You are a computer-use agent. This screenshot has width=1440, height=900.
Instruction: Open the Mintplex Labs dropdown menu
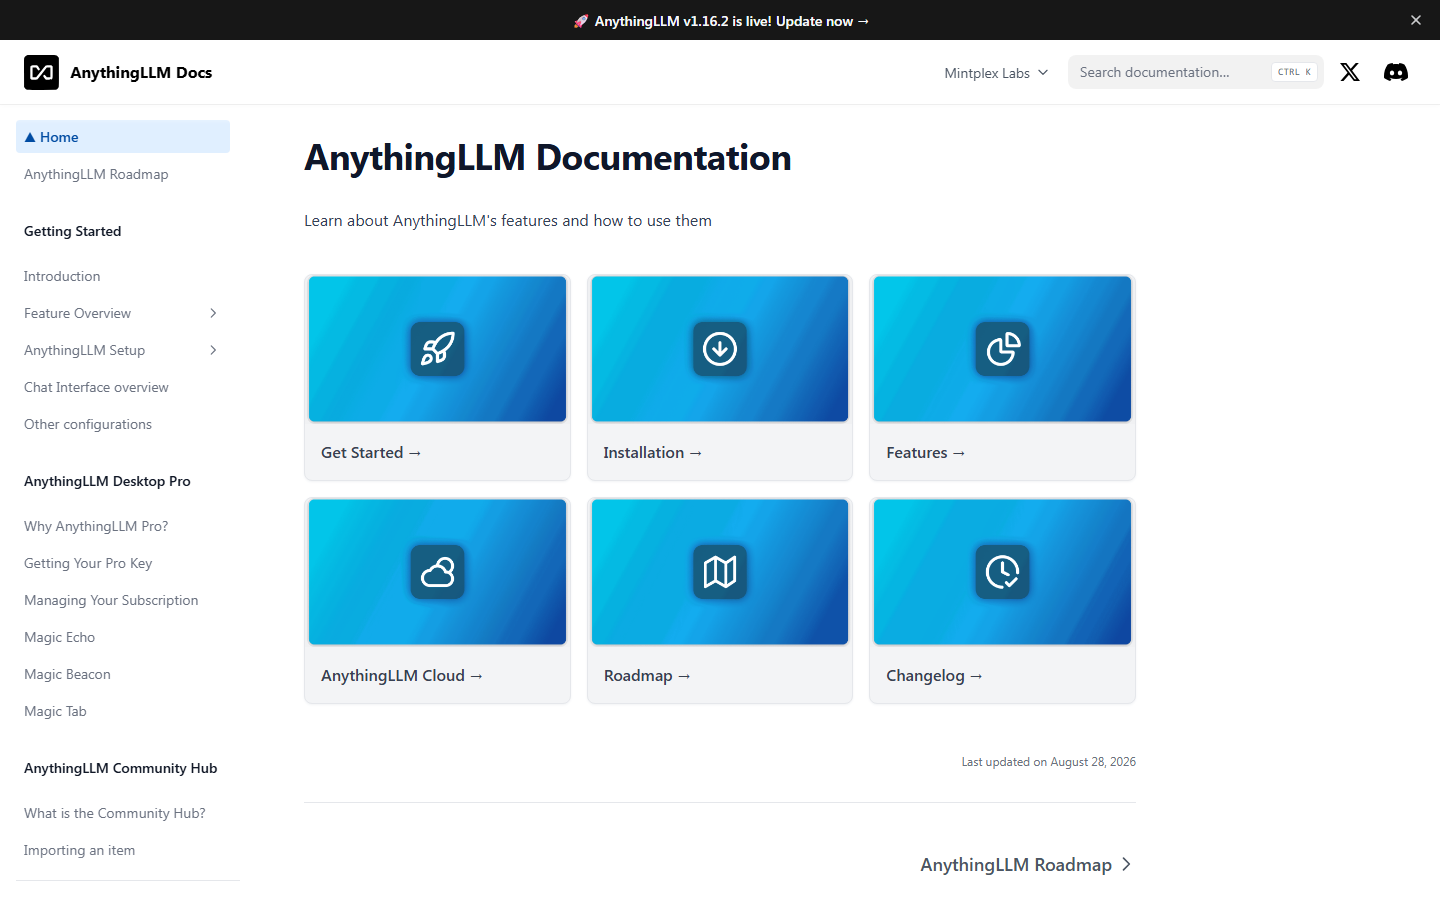click(x=996, y=73)
